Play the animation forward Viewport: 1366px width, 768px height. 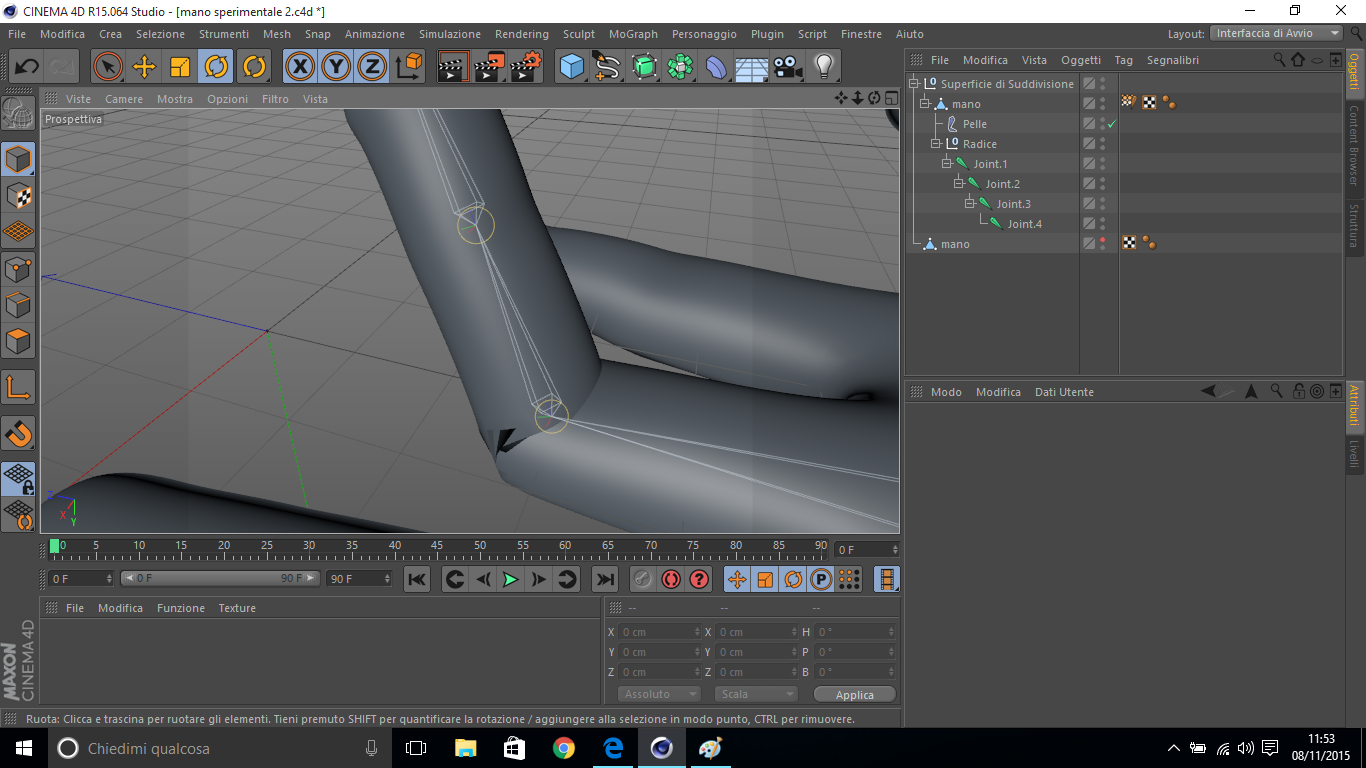(x=510, y=579)
